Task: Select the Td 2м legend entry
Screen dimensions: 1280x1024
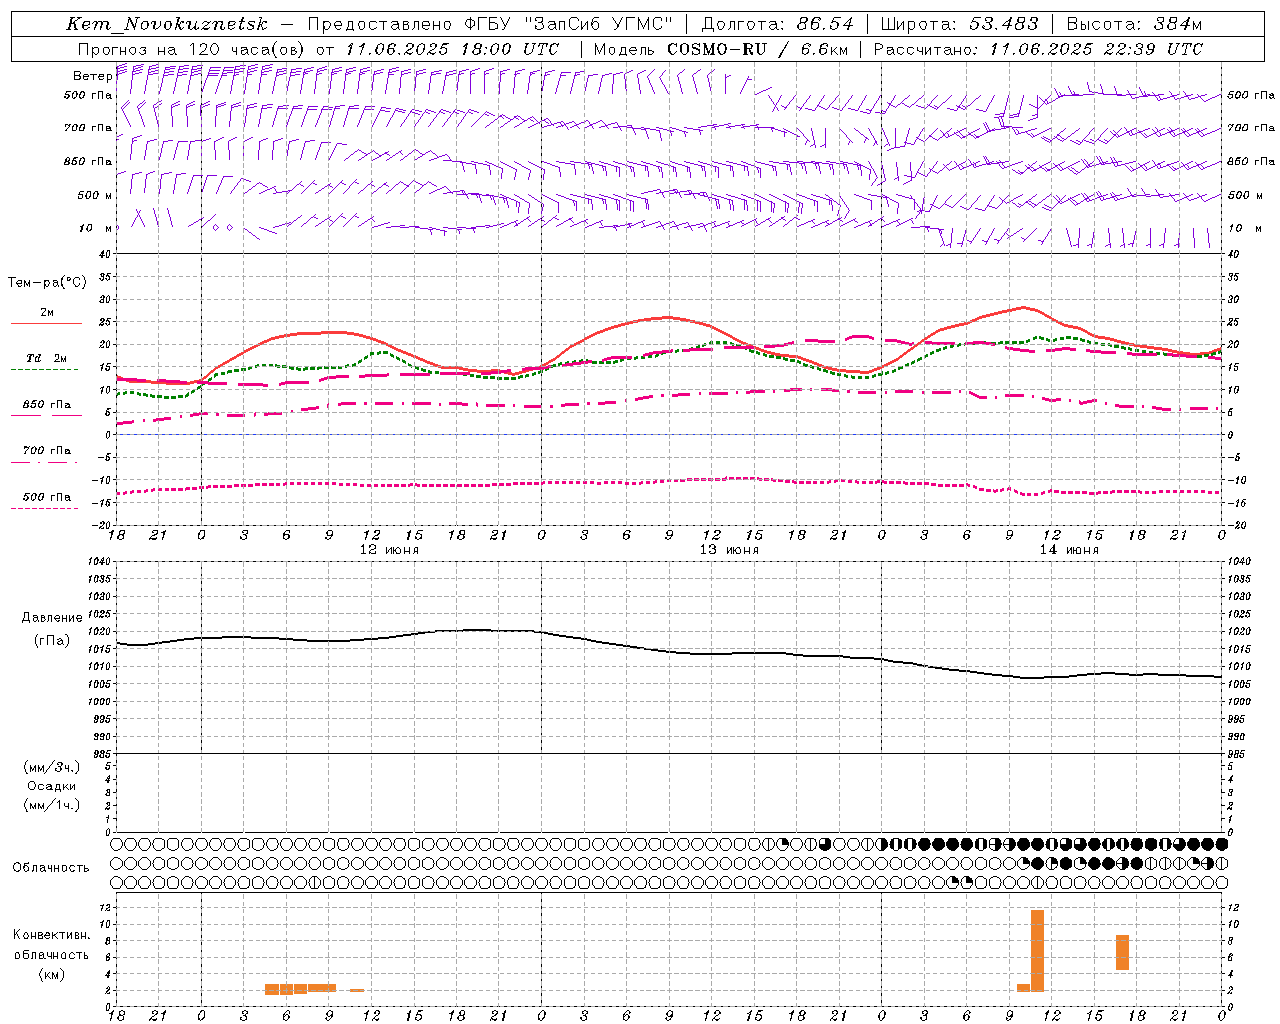Action: [47, 358]
